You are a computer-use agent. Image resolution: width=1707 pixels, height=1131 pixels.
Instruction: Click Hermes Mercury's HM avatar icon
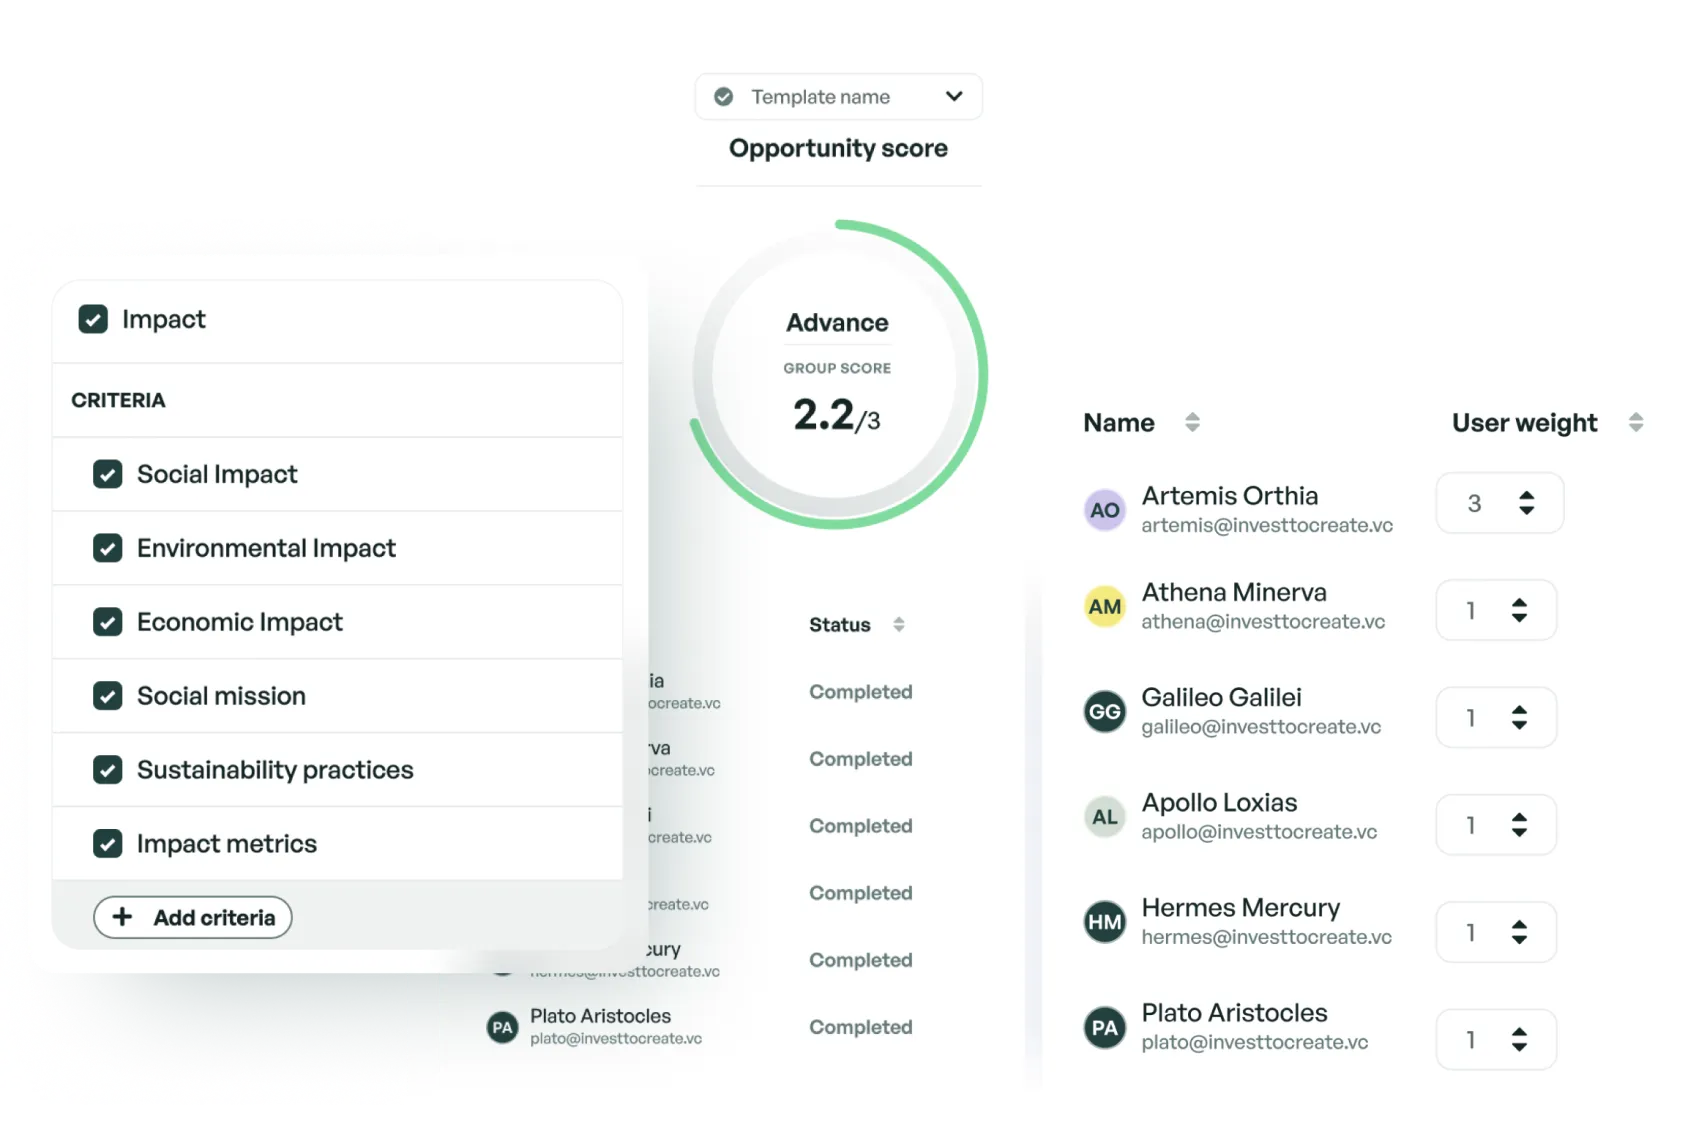(1104, 922)
